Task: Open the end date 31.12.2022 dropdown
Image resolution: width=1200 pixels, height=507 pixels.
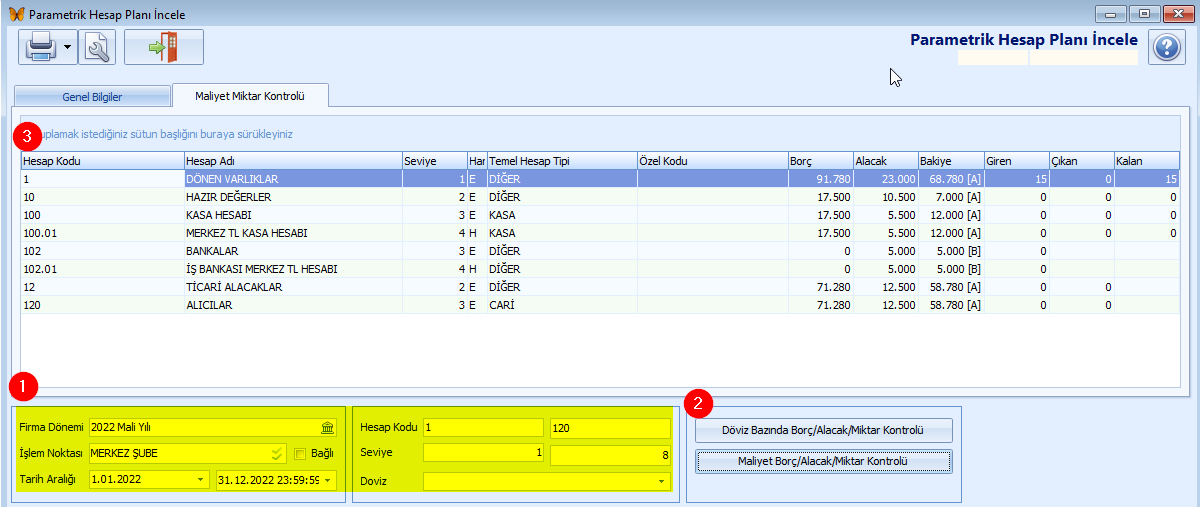Action: [x=328, y=480]
